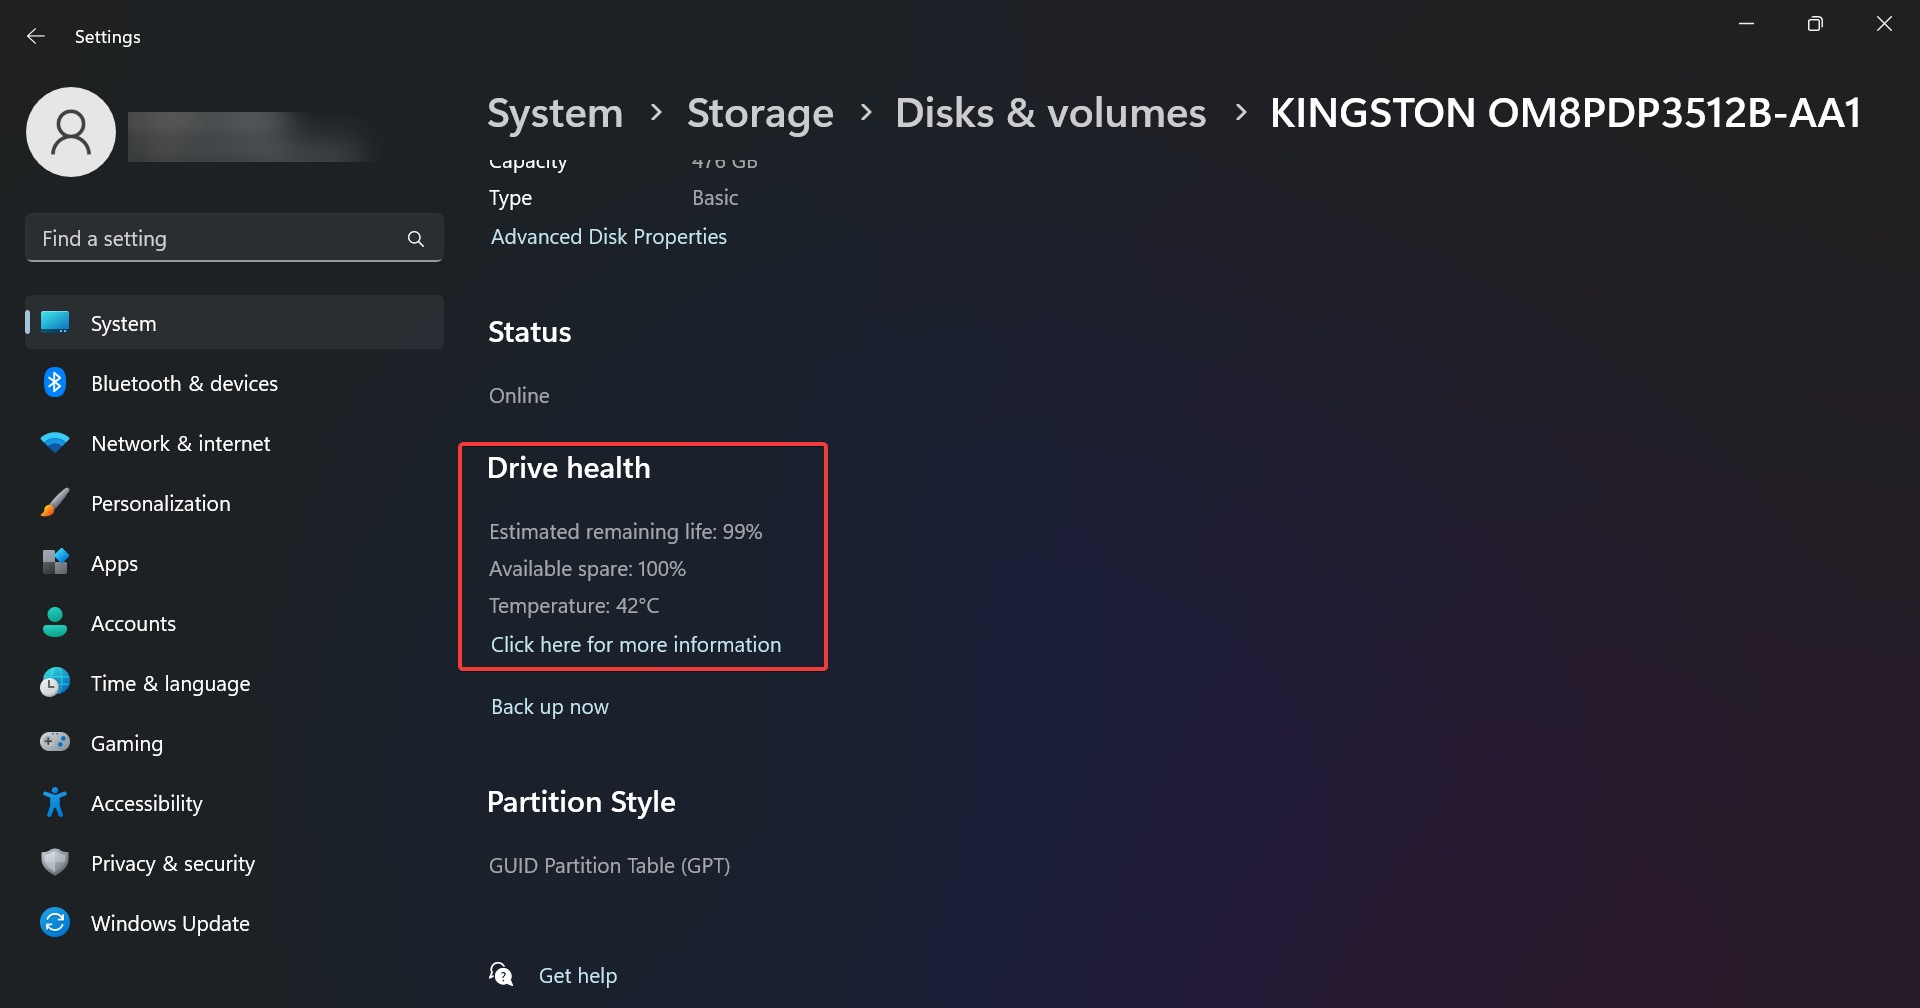Open Accounts settings icon

55,623
